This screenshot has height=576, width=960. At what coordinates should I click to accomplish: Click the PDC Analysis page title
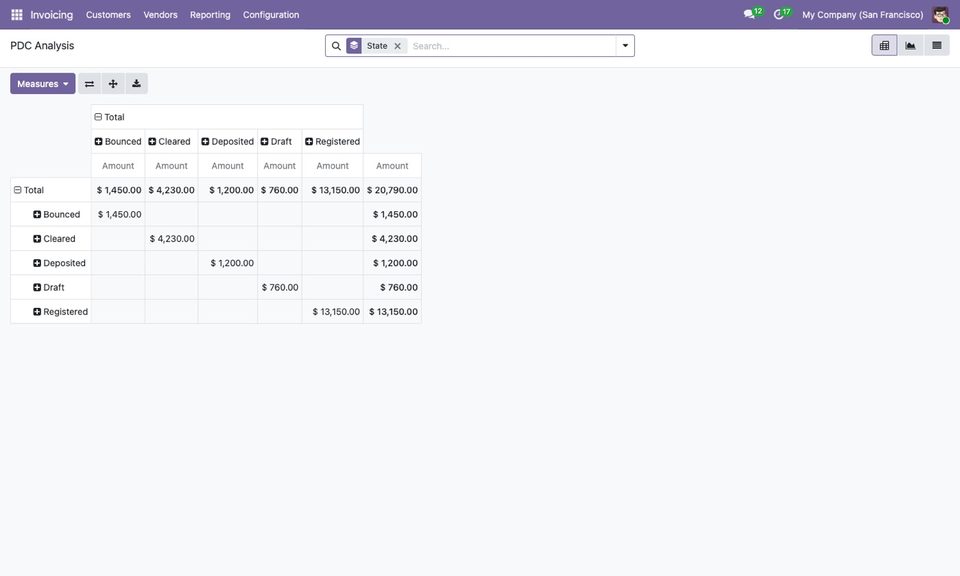coord(42,46)
